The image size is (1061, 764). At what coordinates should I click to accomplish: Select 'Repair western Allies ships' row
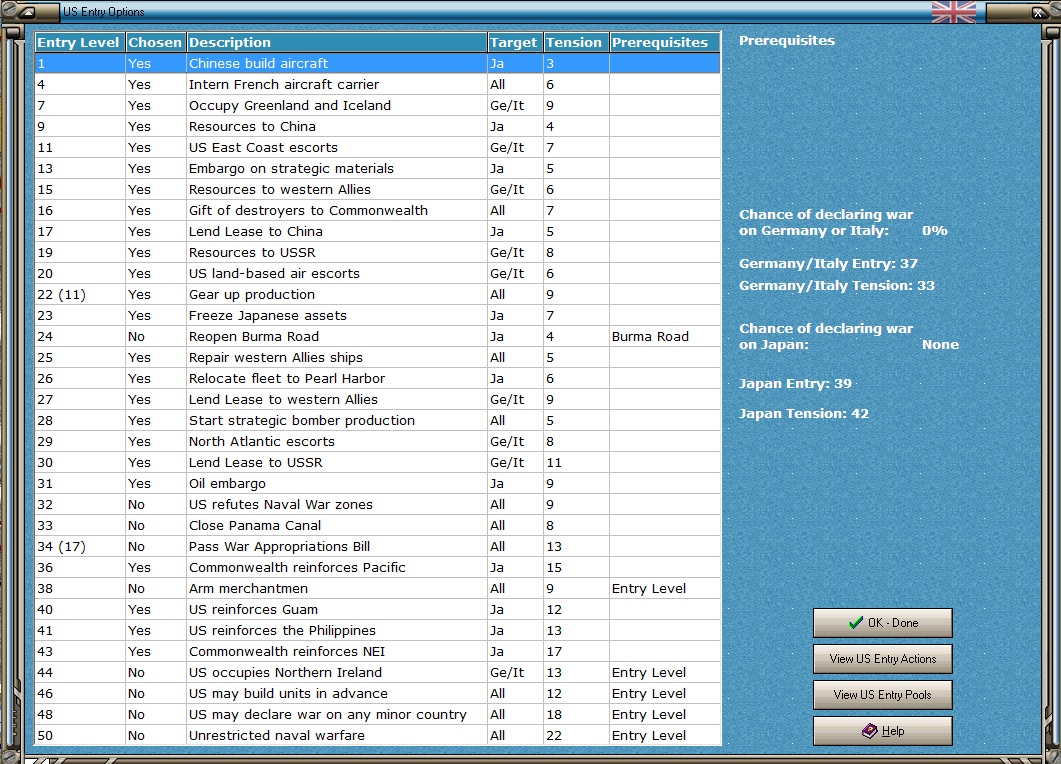(x=378, y=357)
